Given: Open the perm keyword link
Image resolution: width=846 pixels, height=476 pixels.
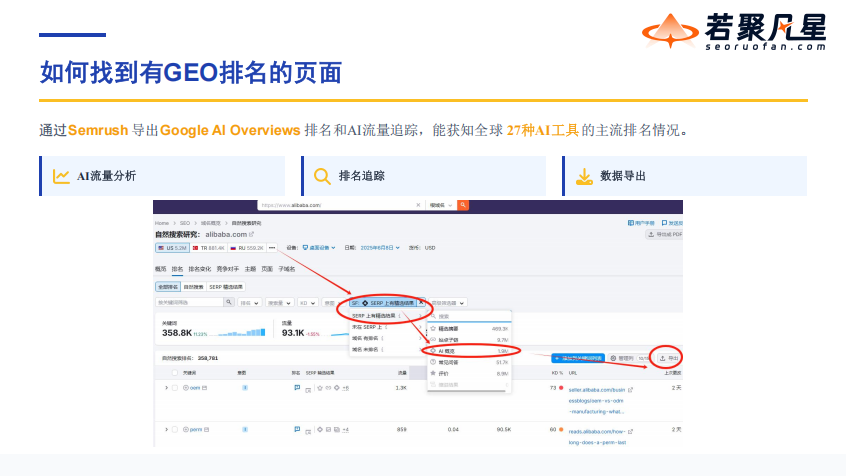Looking at the screenshot, I should pyautogui.click(x=196, y=430).
